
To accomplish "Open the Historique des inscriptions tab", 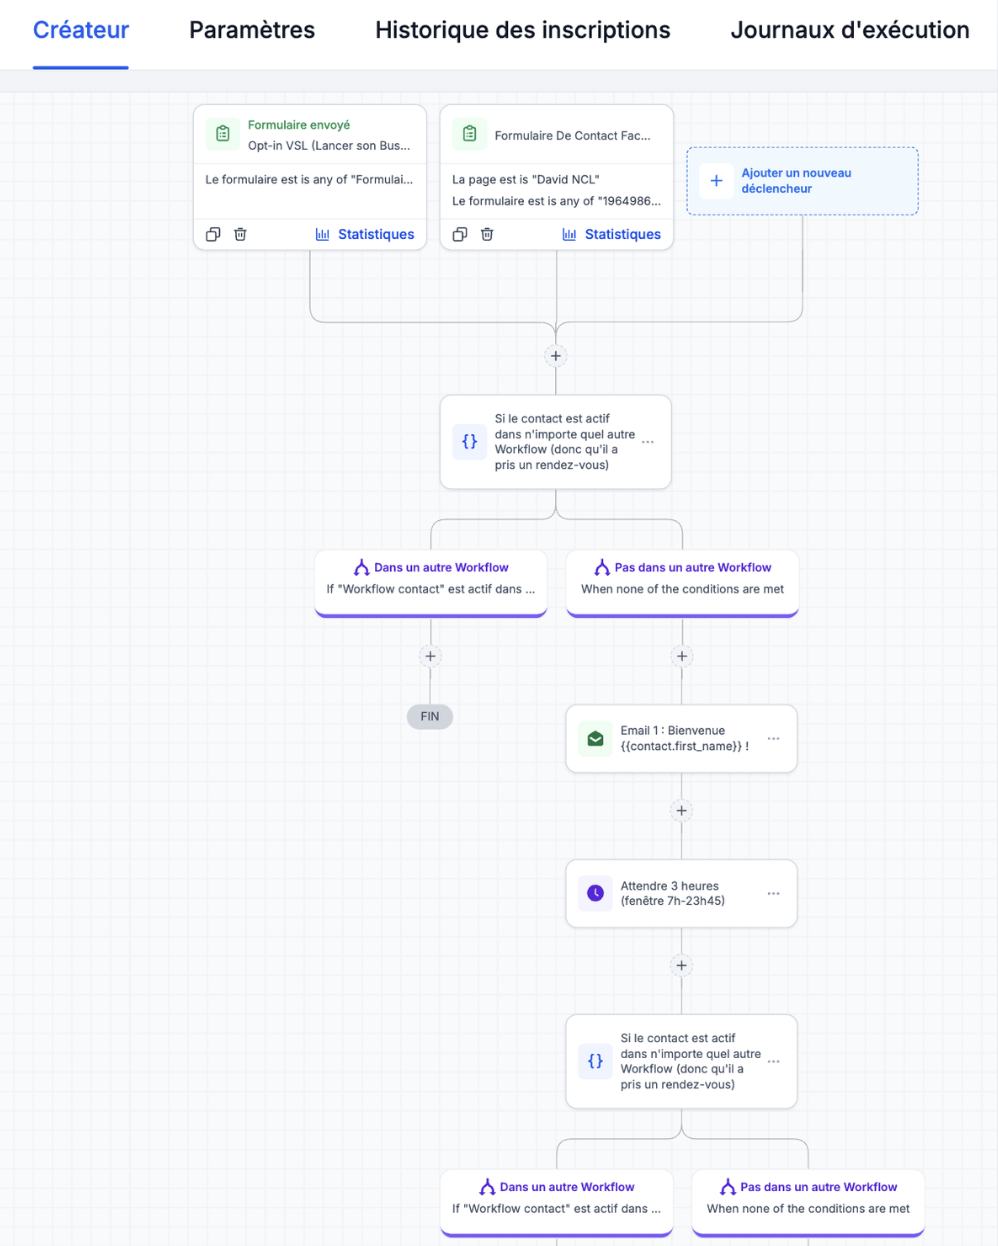I will point(523,30).
